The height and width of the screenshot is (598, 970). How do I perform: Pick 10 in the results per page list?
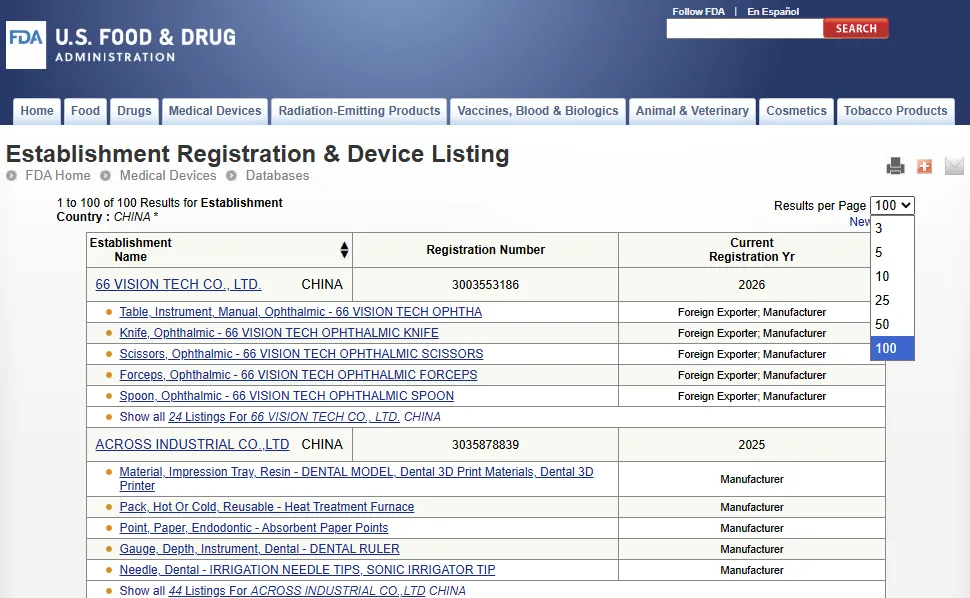pyautogui.click(x=882, y=276)
